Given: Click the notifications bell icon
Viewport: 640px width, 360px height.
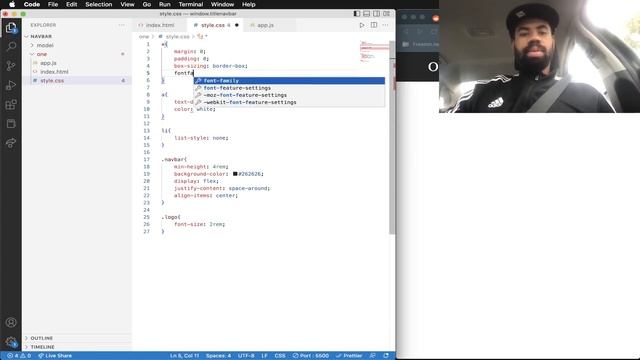Looking at the screenshot, I should click(x=386, y=356).
